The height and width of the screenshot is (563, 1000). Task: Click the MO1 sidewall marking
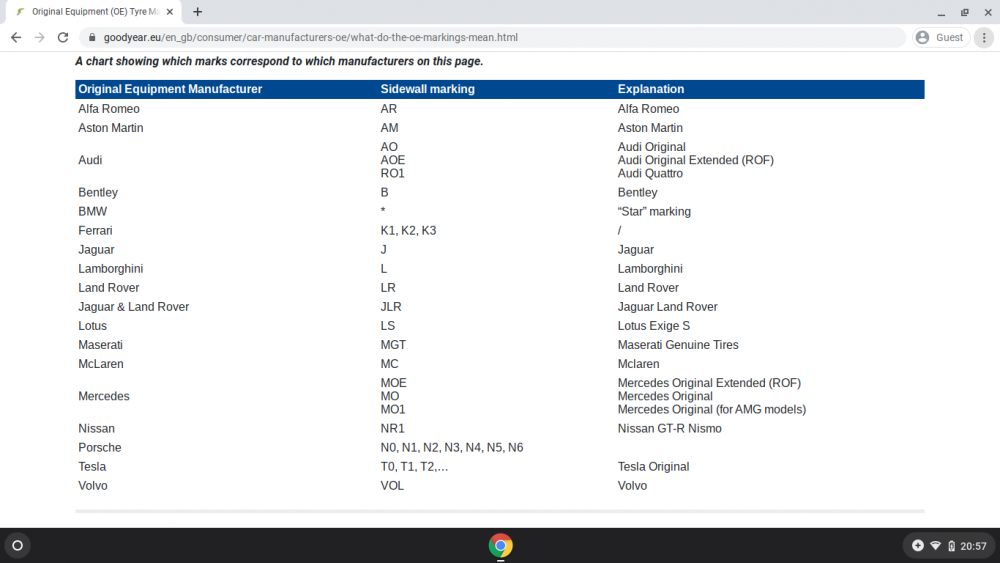(393, 410)
